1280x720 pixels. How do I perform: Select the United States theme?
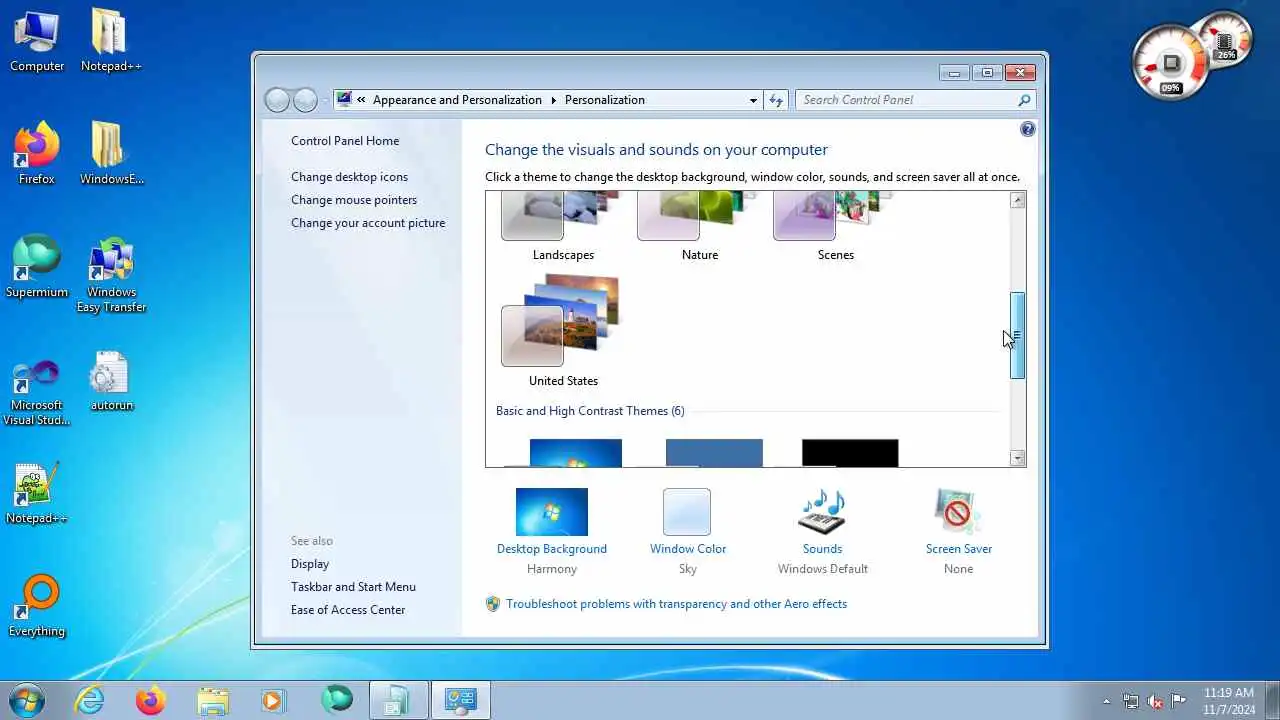[563, 333]
